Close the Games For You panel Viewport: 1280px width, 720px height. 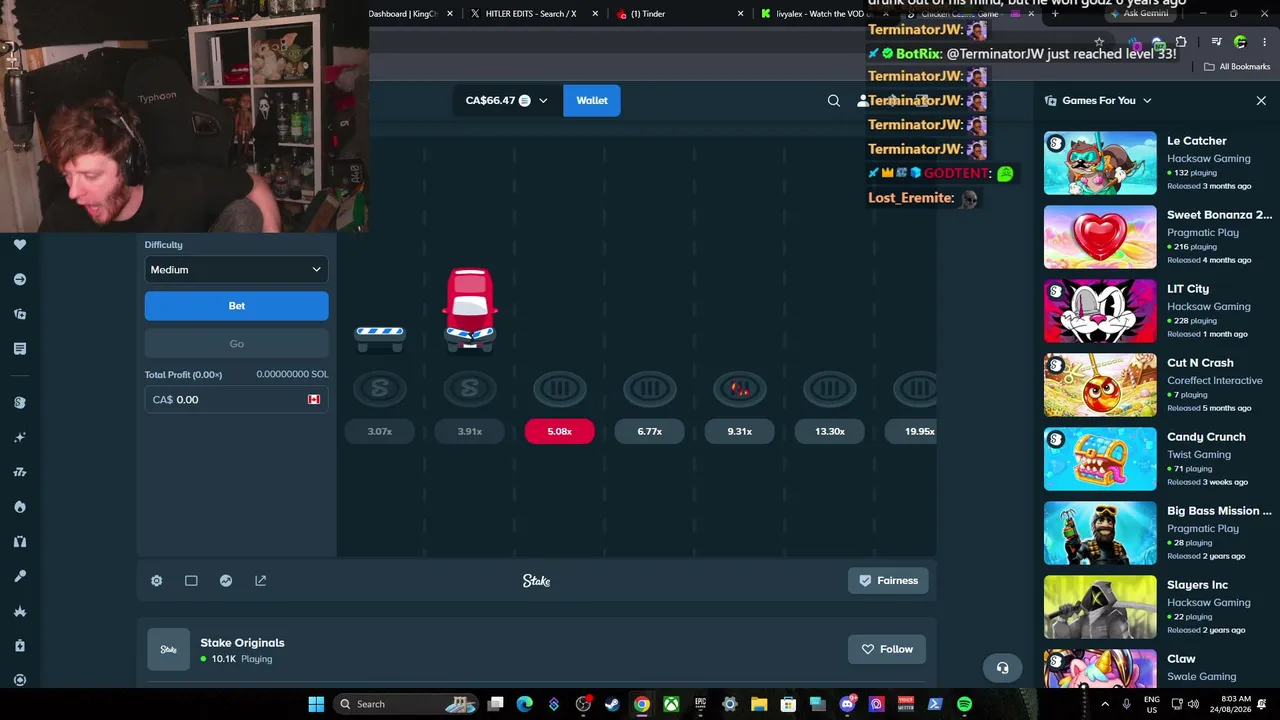(x=1261, y=101)
